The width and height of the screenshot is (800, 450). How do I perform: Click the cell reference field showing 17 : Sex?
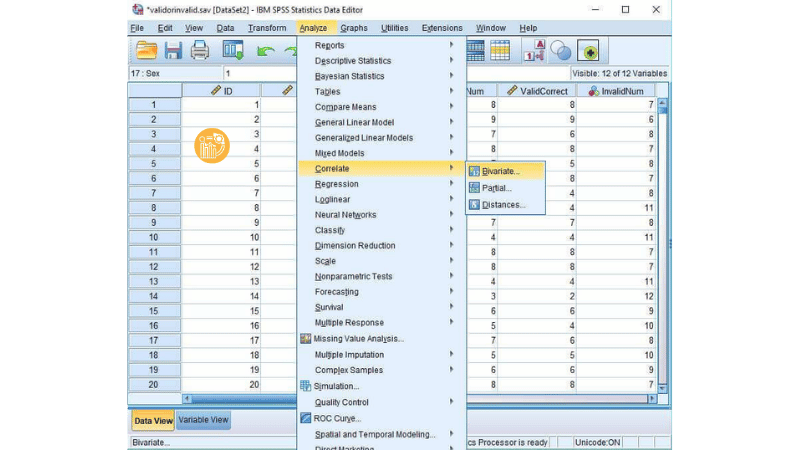point(174,73)
